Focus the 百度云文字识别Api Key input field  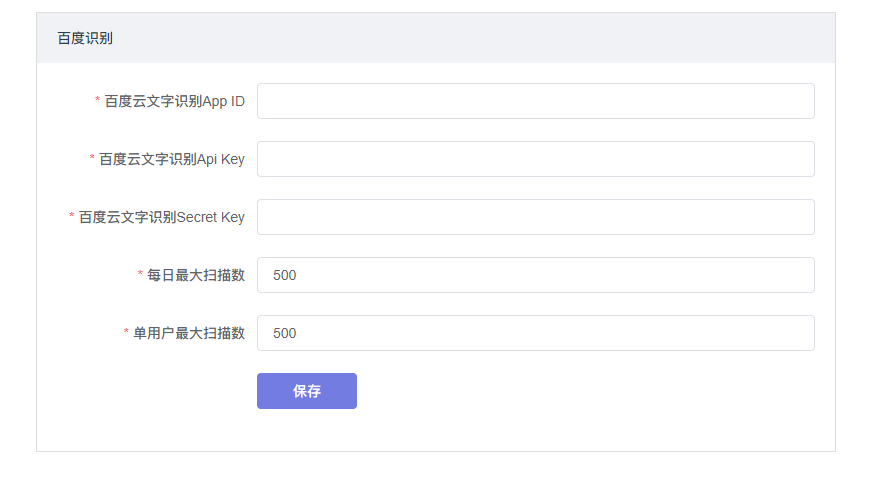click(x=535, y=159)
